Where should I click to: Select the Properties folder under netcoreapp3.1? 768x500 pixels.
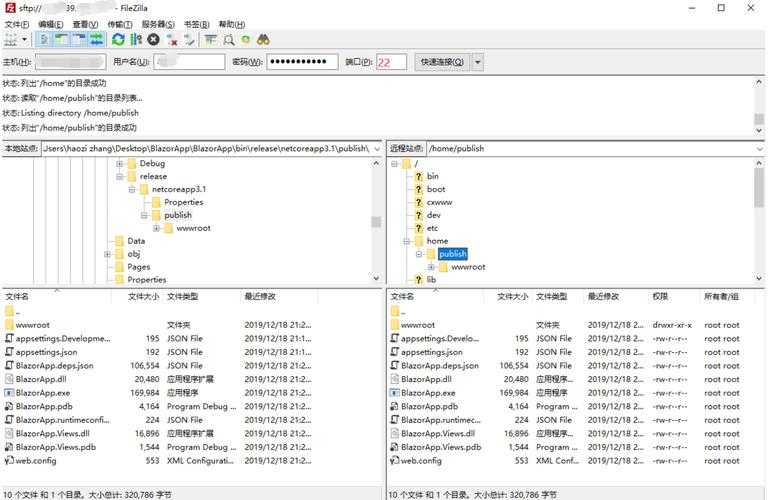(x=184, y=202)
